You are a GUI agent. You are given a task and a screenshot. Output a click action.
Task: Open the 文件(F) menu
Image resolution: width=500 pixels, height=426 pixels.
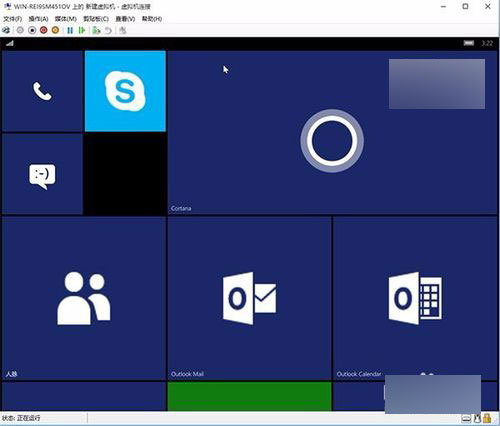click(13, 19)
